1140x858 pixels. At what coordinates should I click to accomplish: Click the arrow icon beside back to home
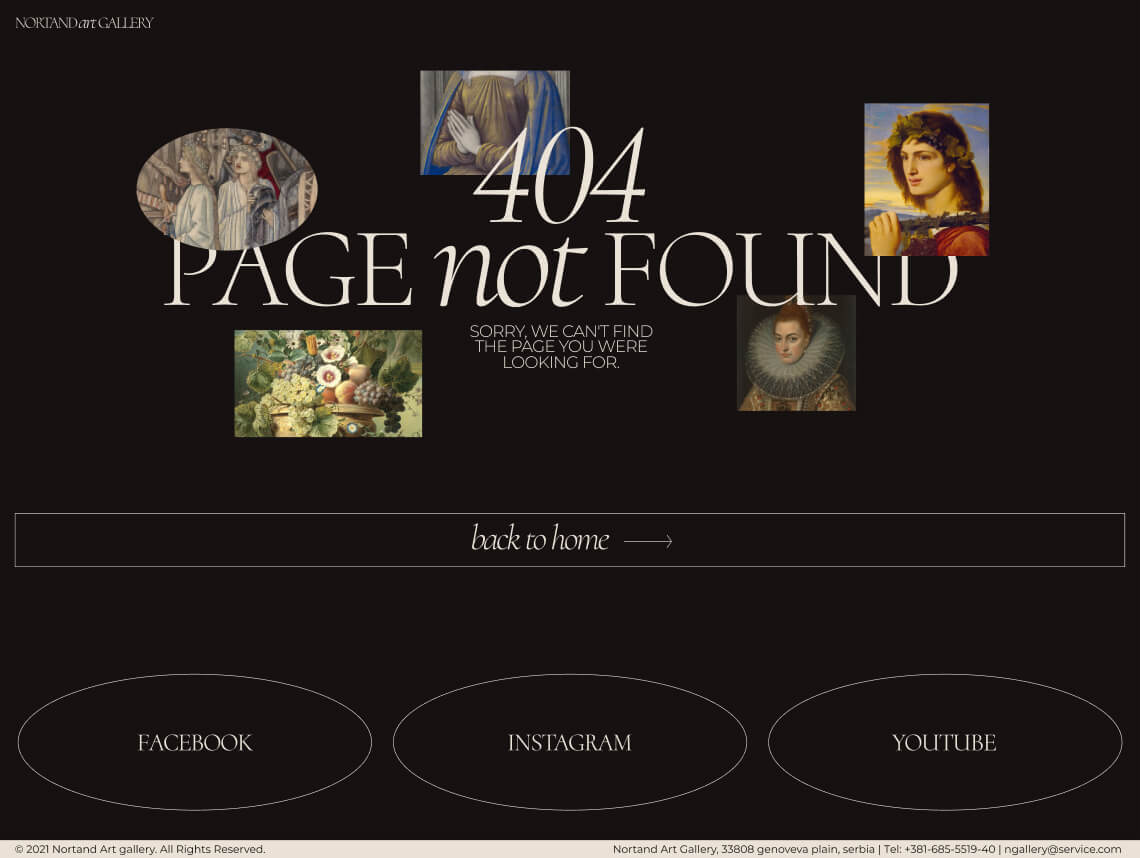point(648,541)
